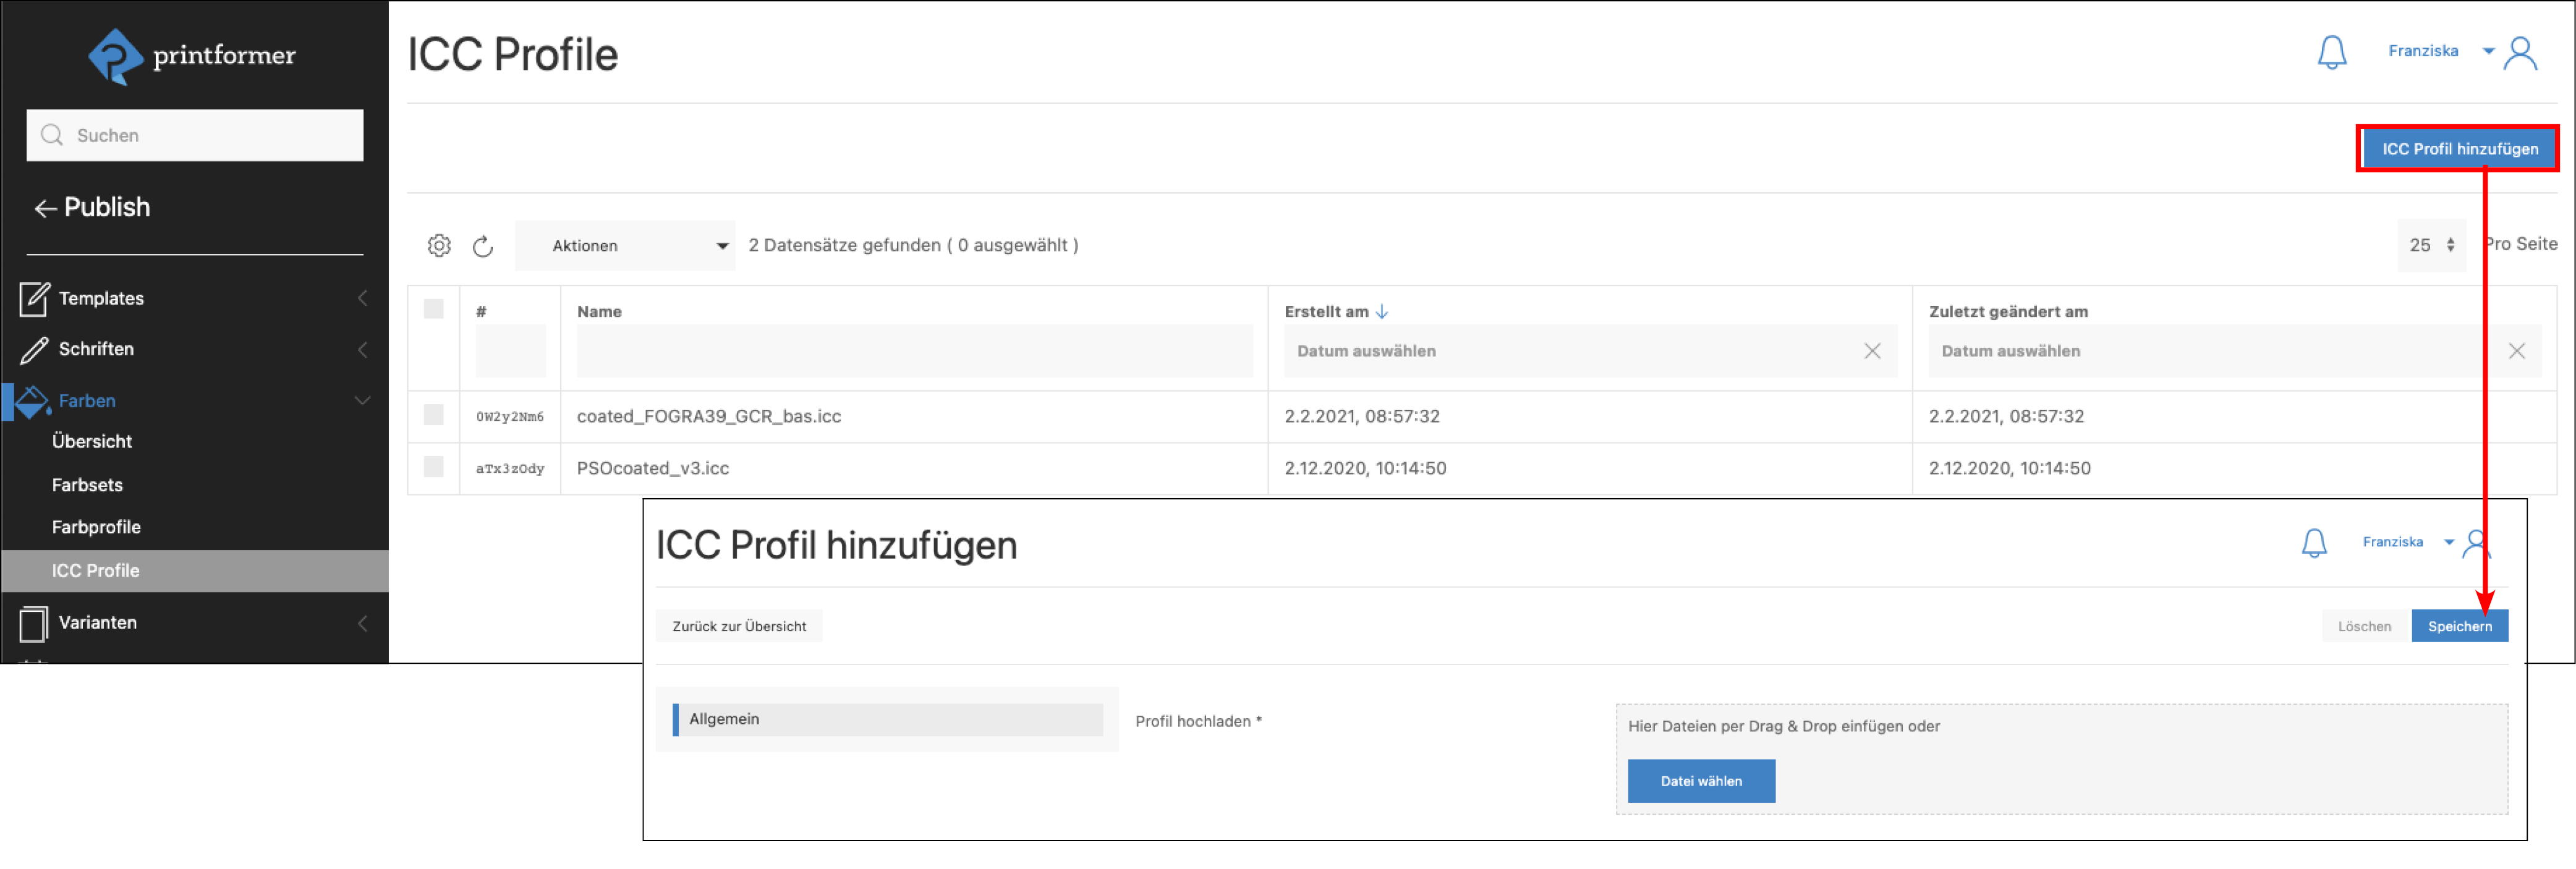Screen dimensions: 2576x869
Task: Check the coated_FOGRA39_GCR_bas.icc row checkbox
Action: coord(434,416)
